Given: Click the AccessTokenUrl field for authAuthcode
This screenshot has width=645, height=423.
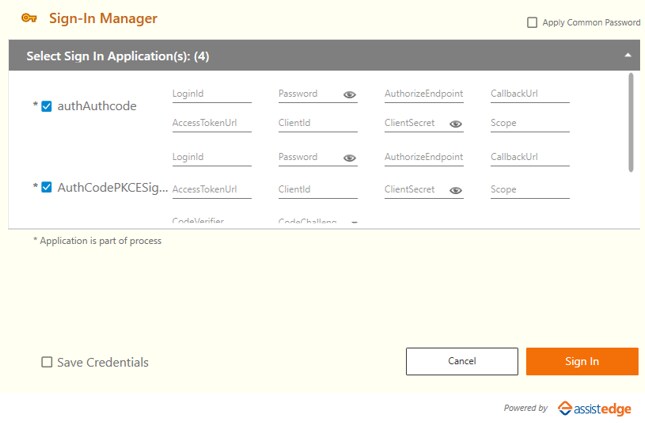Looking at the screenshot, I should click(211, 124).
